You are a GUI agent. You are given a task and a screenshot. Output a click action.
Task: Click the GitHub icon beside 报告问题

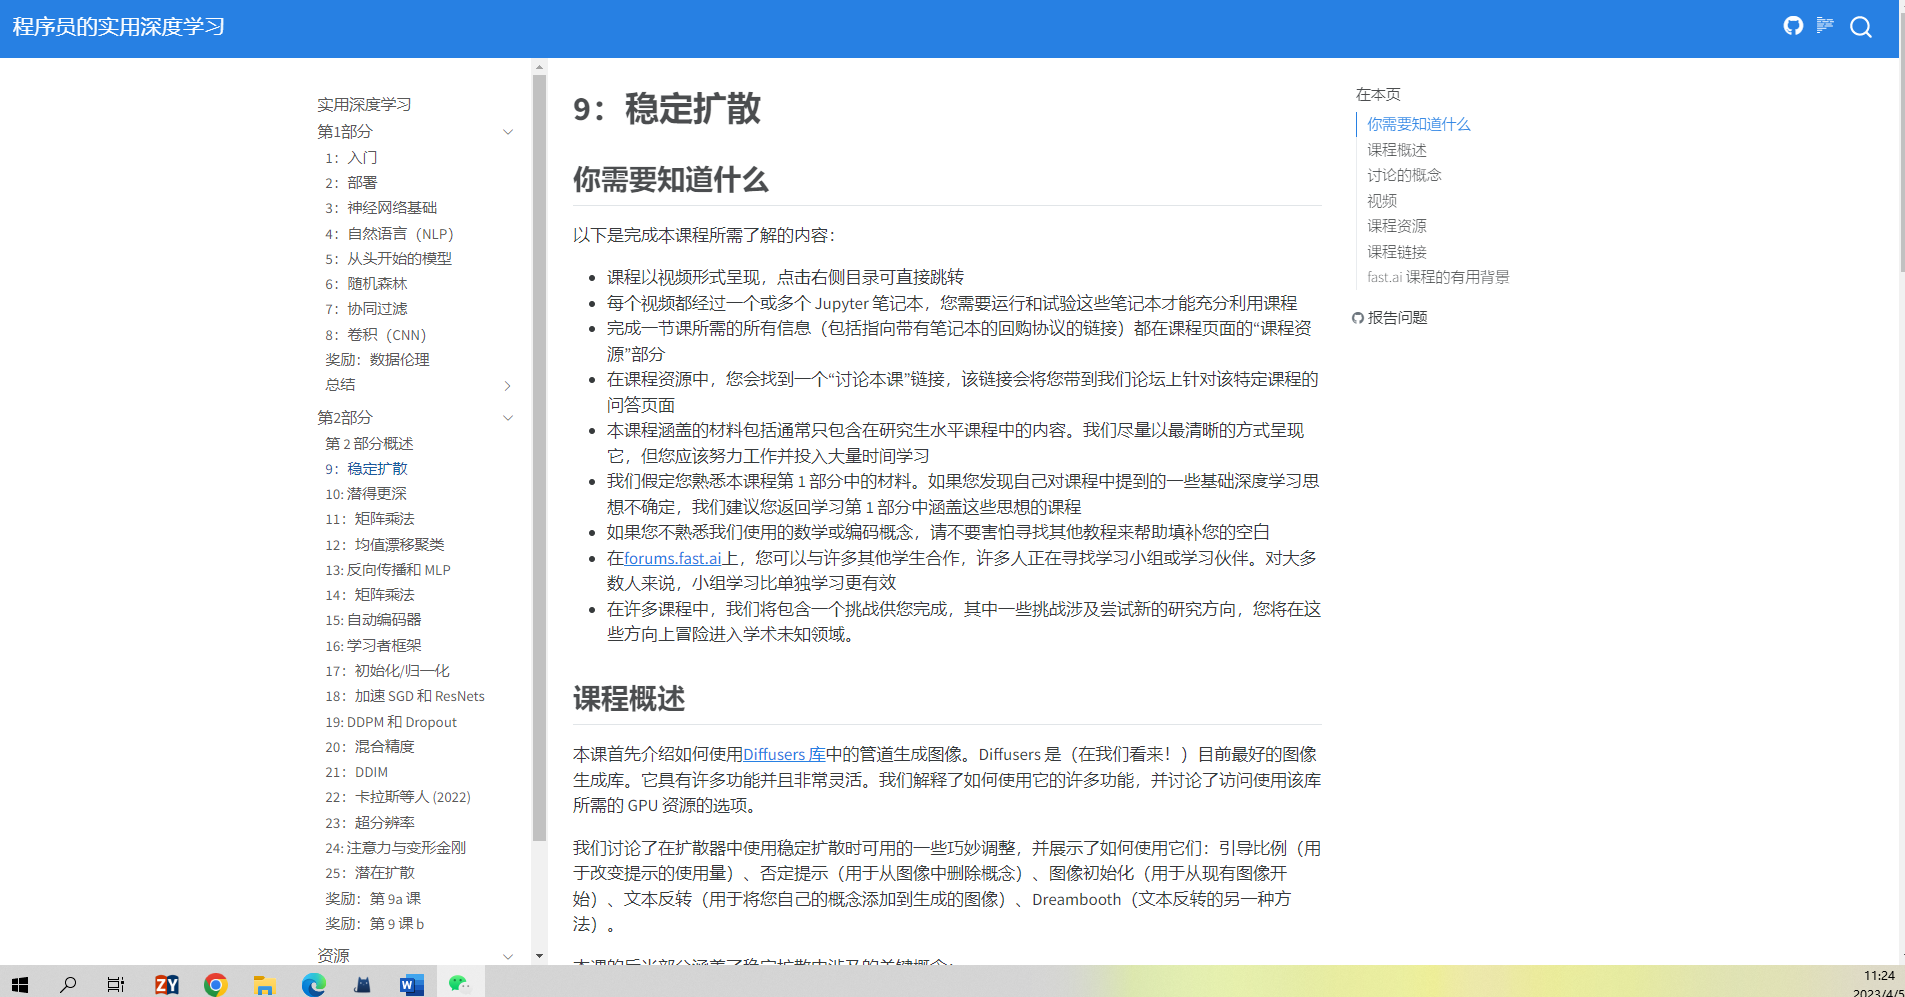[x=1357, y=318]
